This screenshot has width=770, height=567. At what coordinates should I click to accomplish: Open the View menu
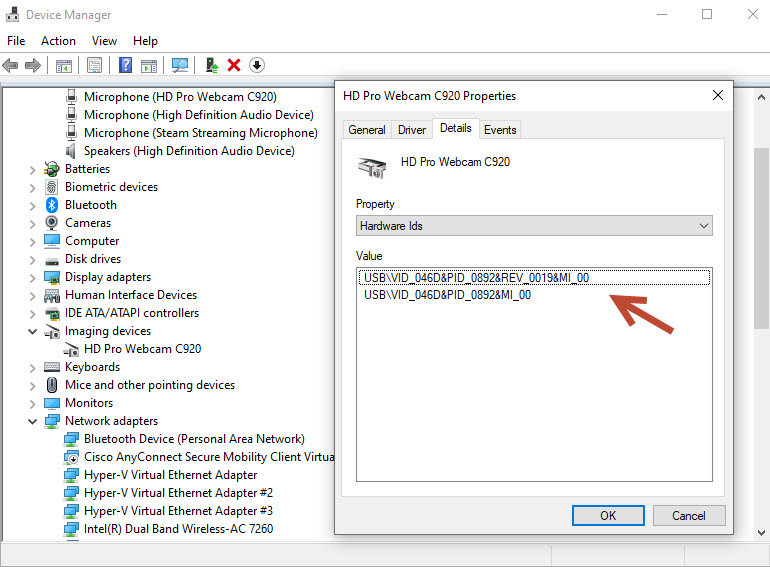click(x=104, y=41)
